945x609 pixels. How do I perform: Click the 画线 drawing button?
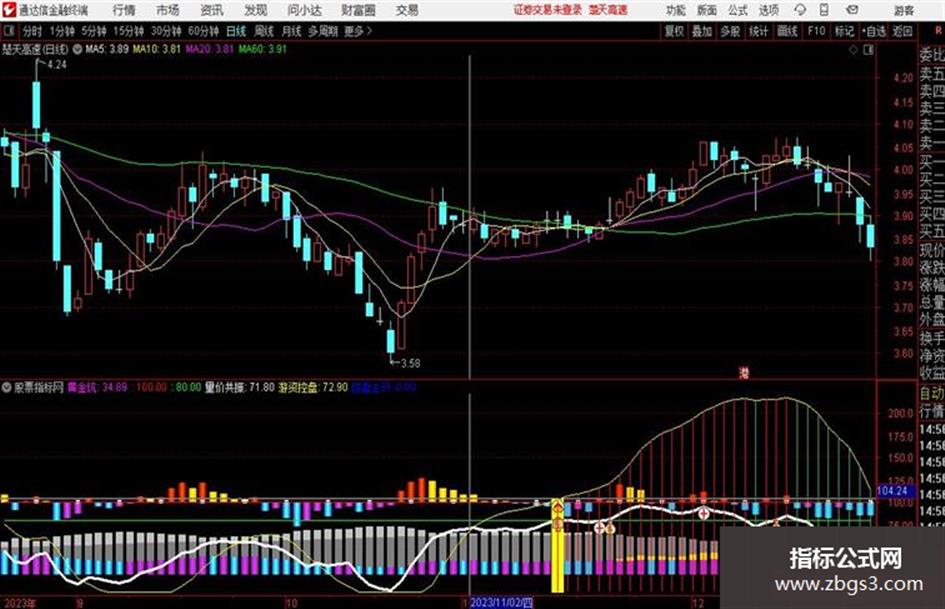pos(787,31)
